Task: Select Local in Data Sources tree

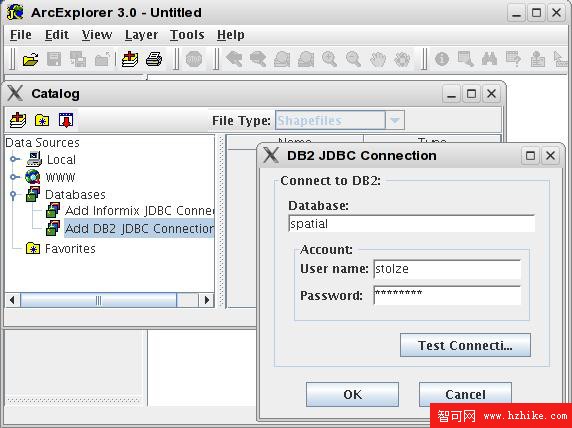Action: [x=61, y=160]
